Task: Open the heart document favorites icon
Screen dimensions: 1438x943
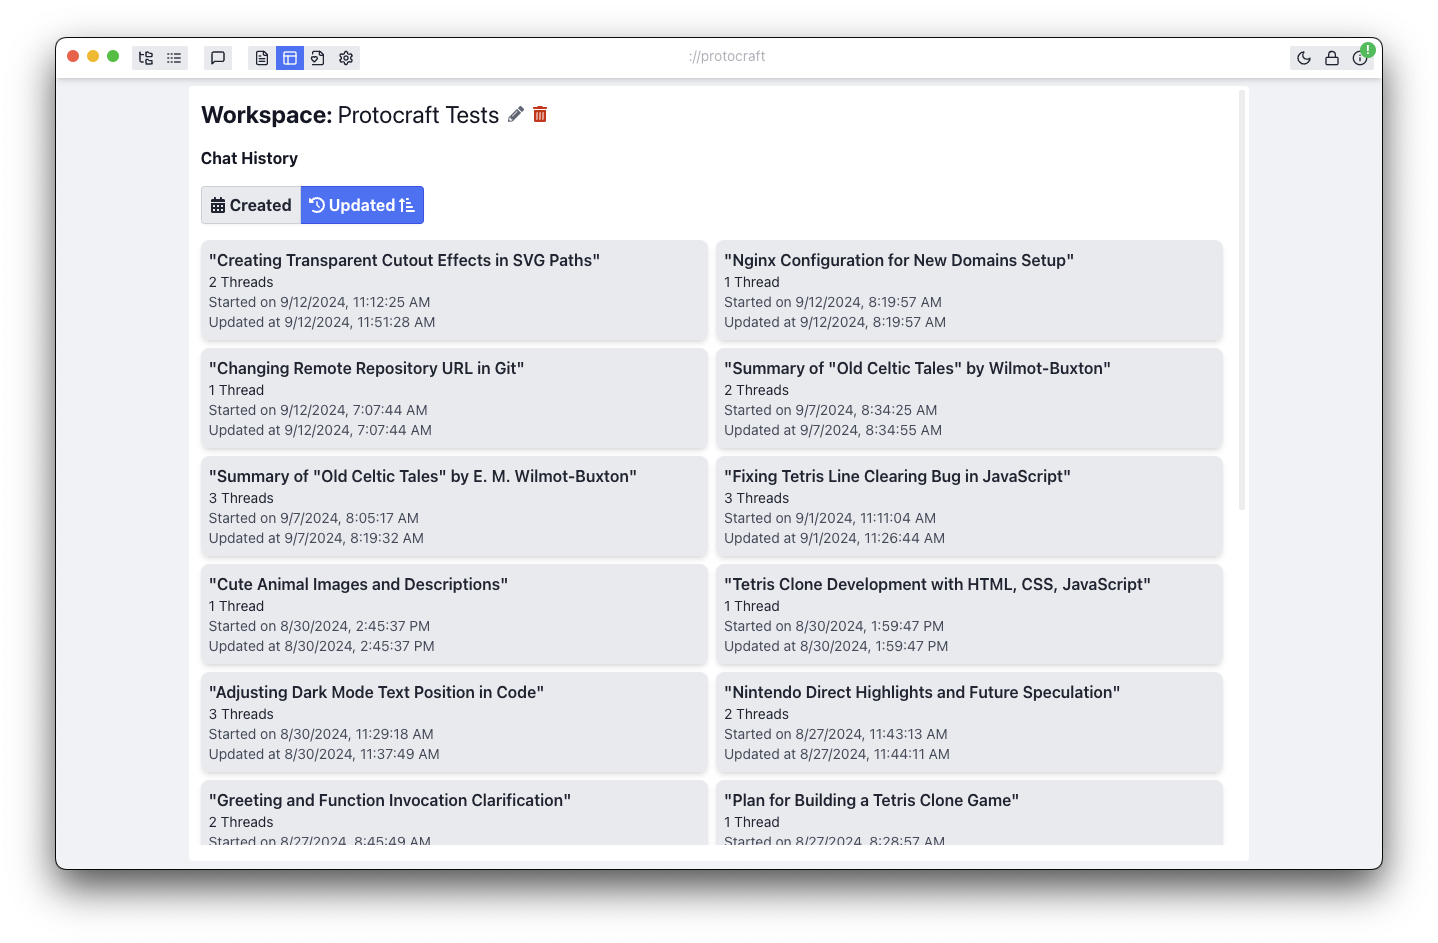Action: click(x=318, y=58)
